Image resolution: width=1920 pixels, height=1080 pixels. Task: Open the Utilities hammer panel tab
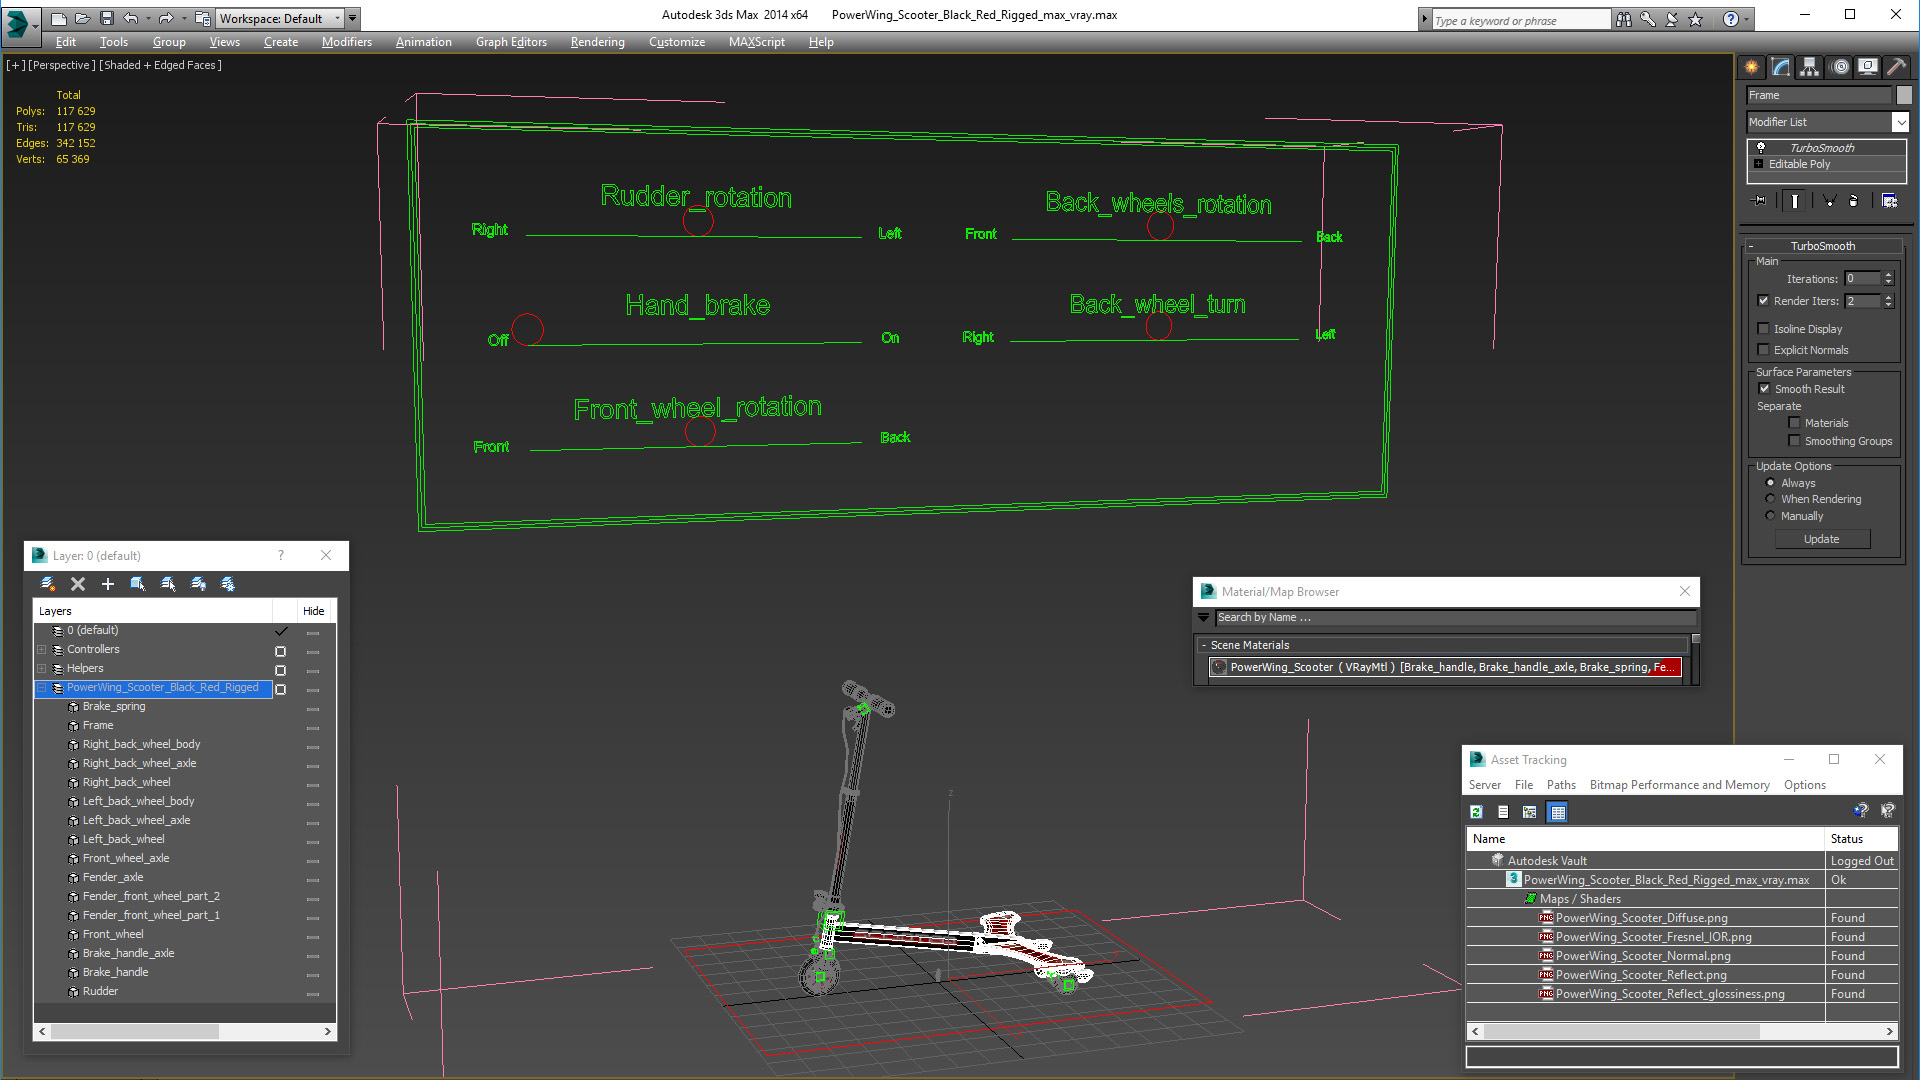[1896, 67]
